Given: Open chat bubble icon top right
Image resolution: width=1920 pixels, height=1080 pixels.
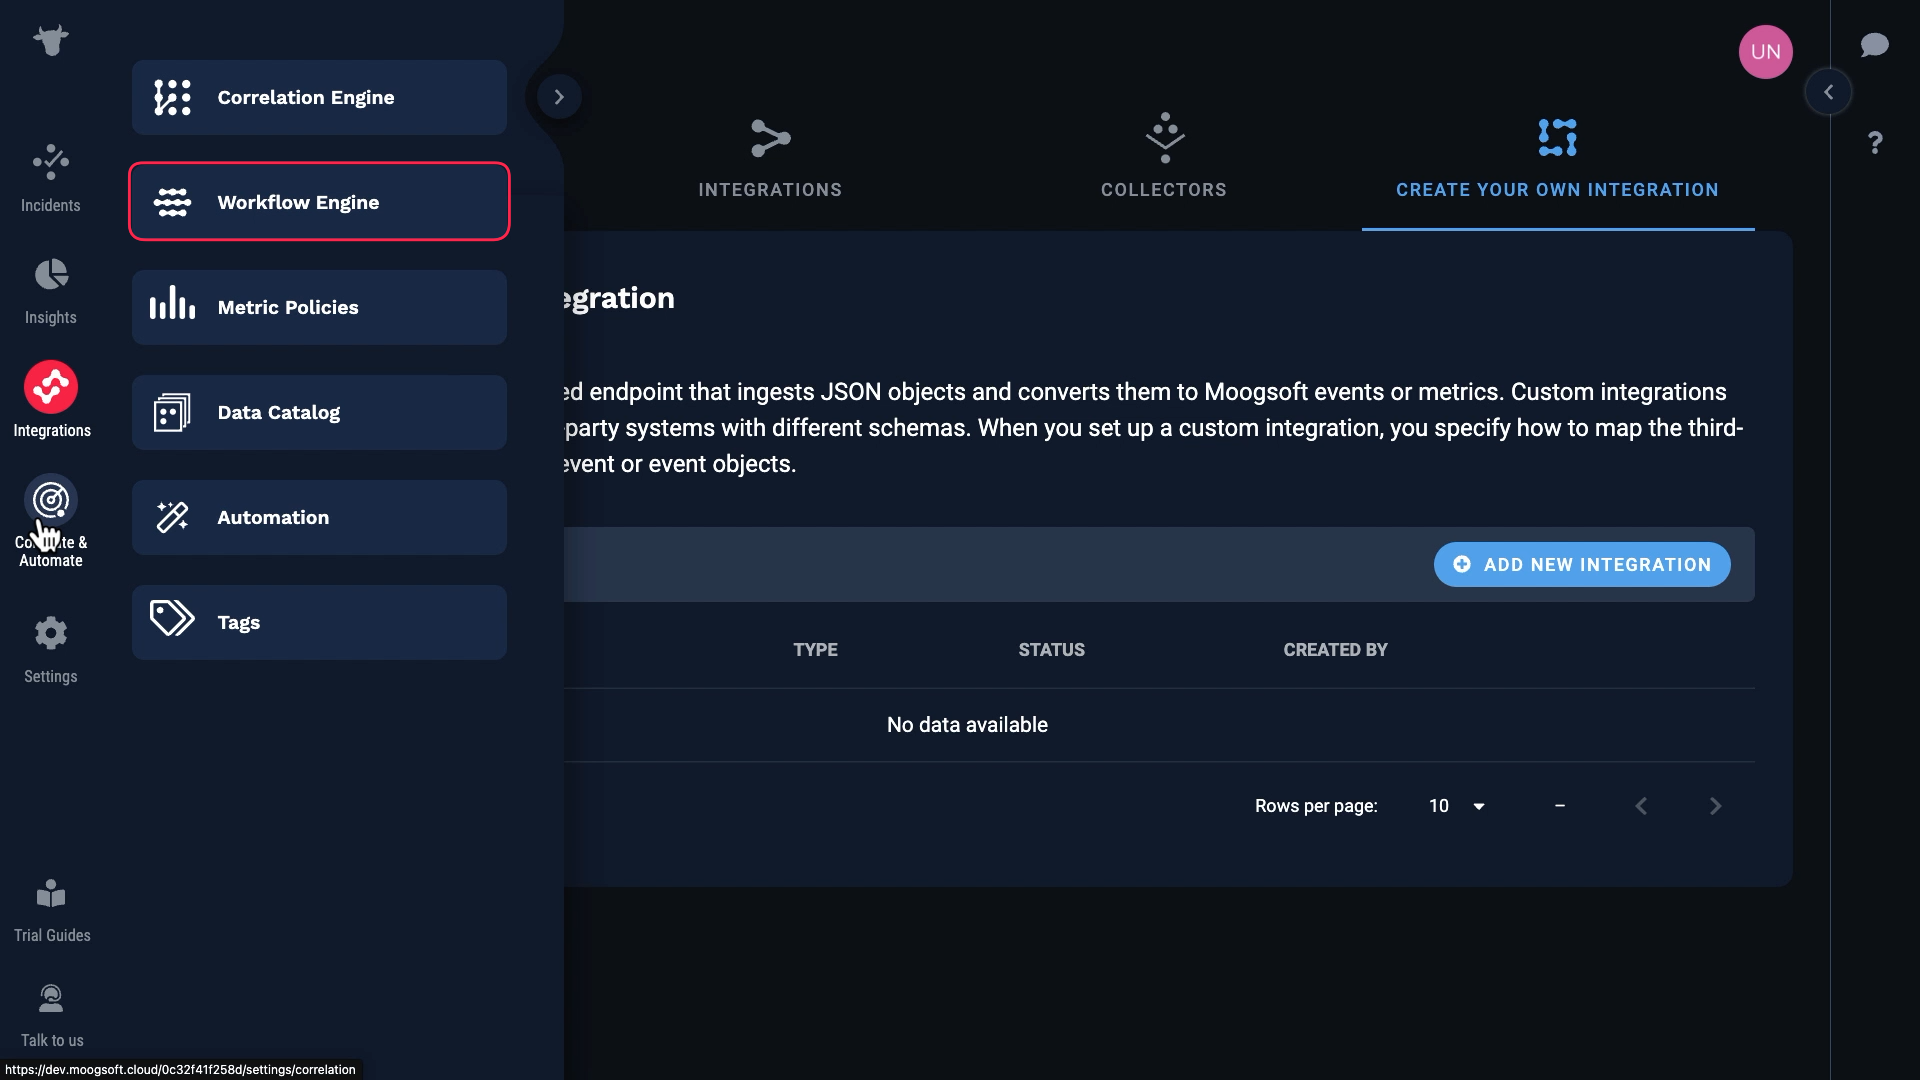Looking at the screenshot, I should click(x=1874, y=45).
